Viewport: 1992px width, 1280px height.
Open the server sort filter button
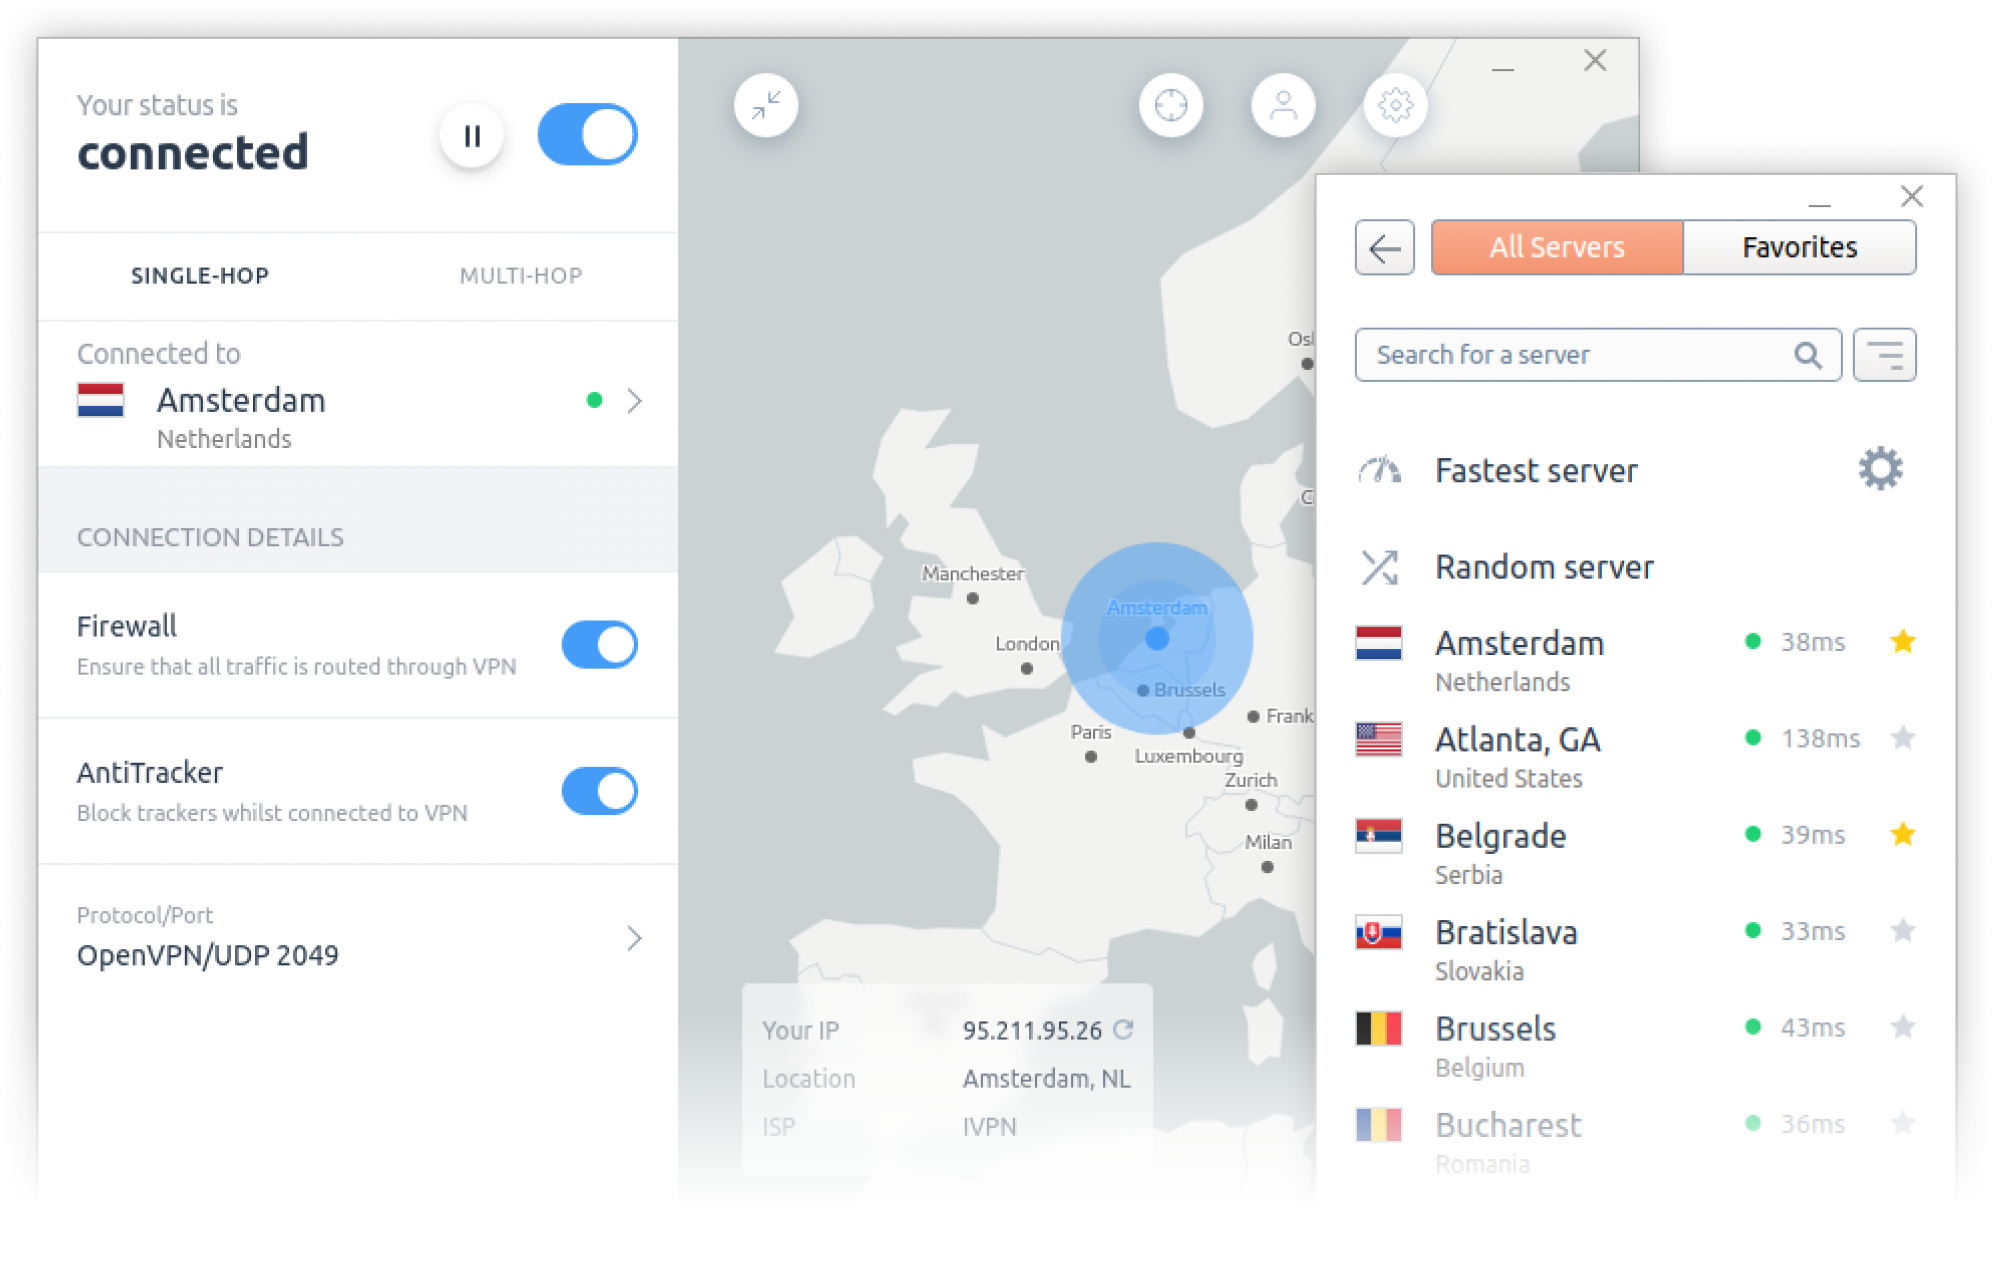(1884, 355)
